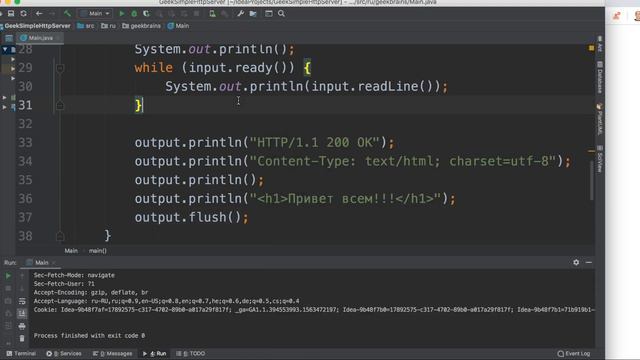
Task: Start debugging with the green bug icon
Action: point(134,13)
